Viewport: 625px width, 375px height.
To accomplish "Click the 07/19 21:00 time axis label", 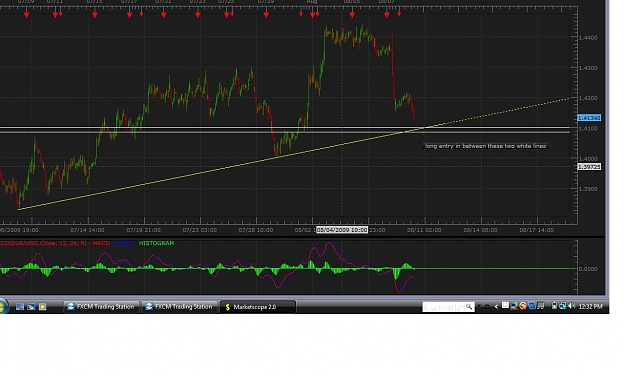I will [x=143, y=230].
